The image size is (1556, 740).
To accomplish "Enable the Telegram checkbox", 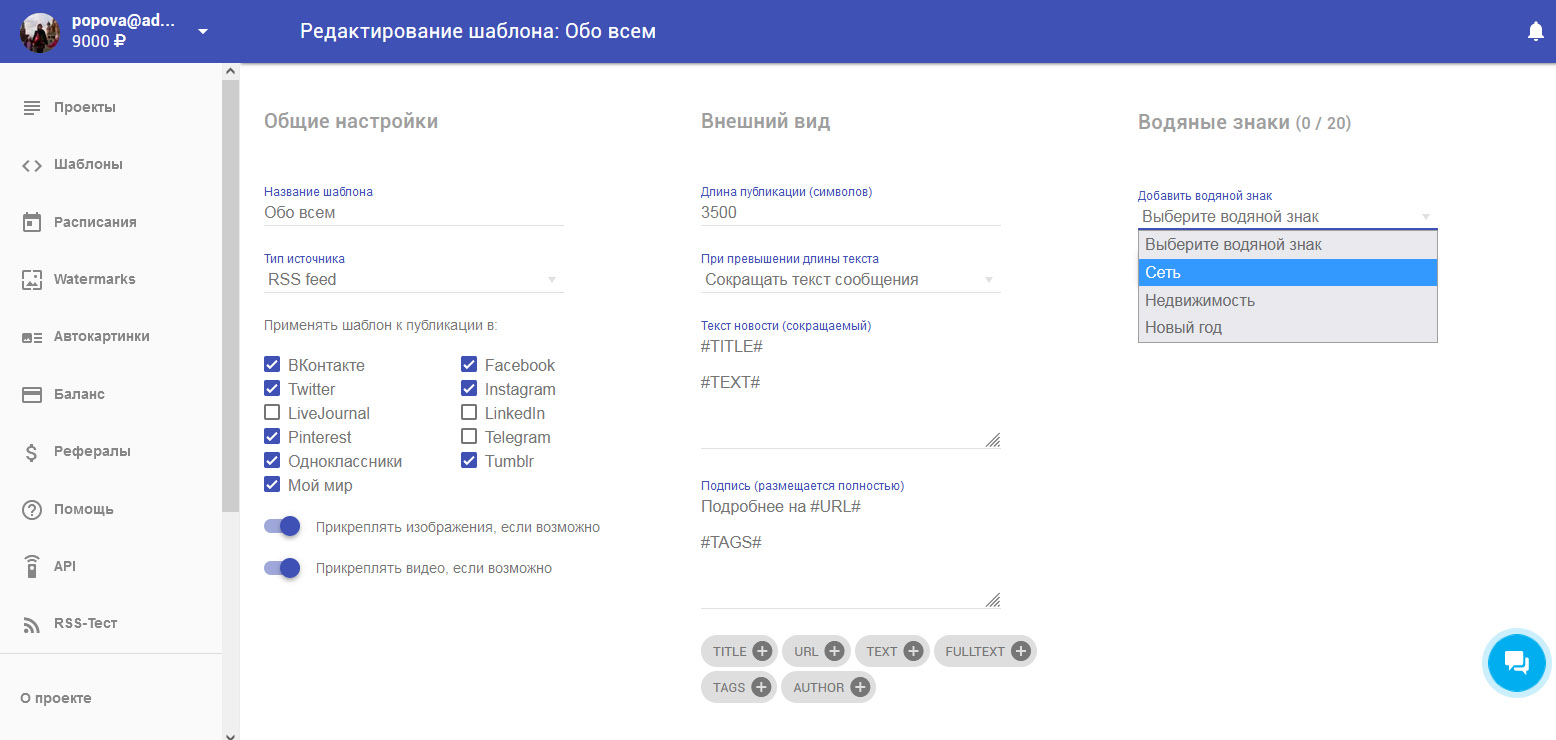I will point(469,437).
